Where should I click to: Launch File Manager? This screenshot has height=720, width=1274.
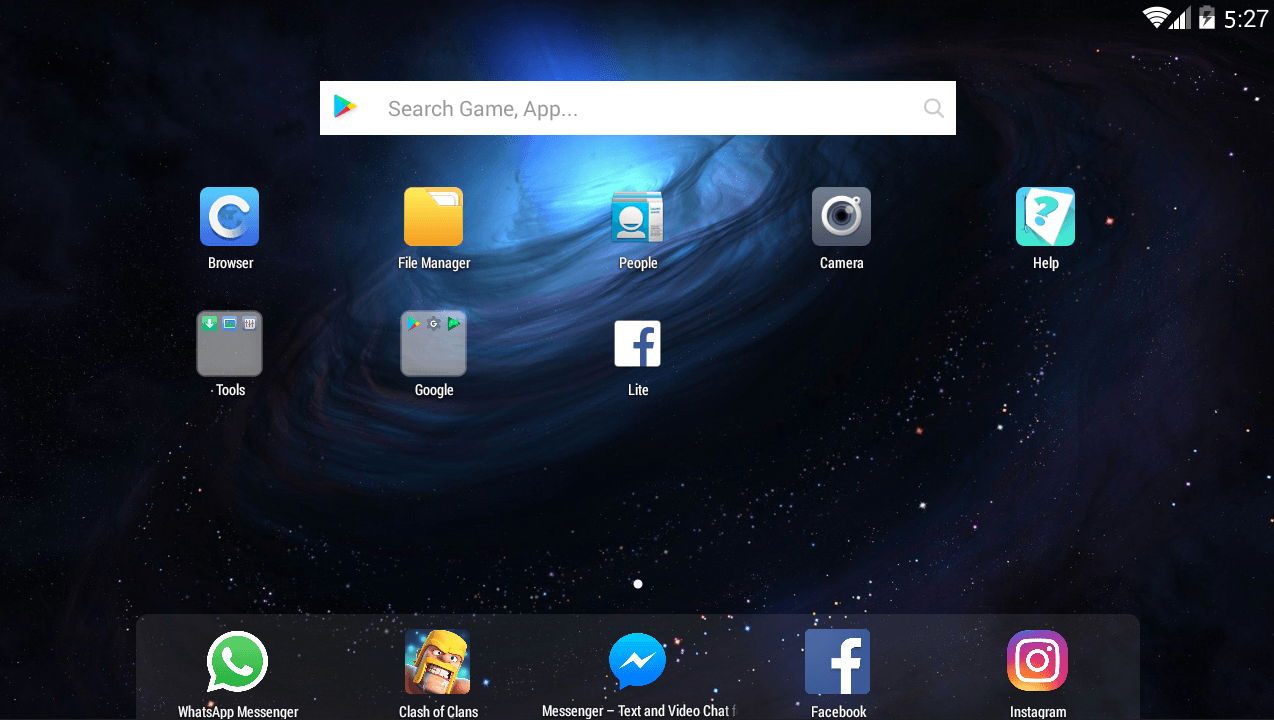pos(433,216)
